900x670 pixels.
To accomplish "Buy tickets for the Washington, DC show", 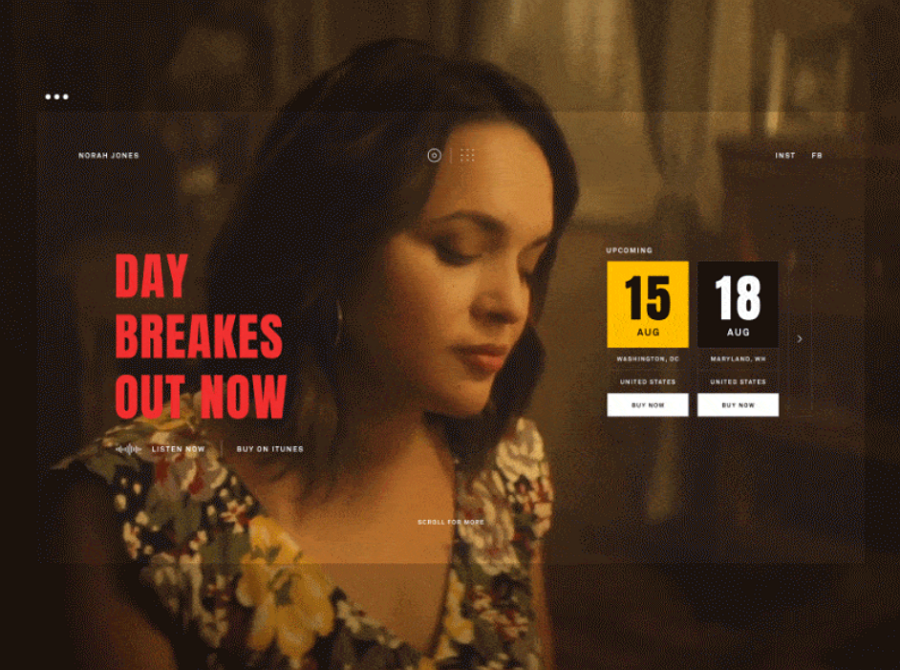I will 647,405.
